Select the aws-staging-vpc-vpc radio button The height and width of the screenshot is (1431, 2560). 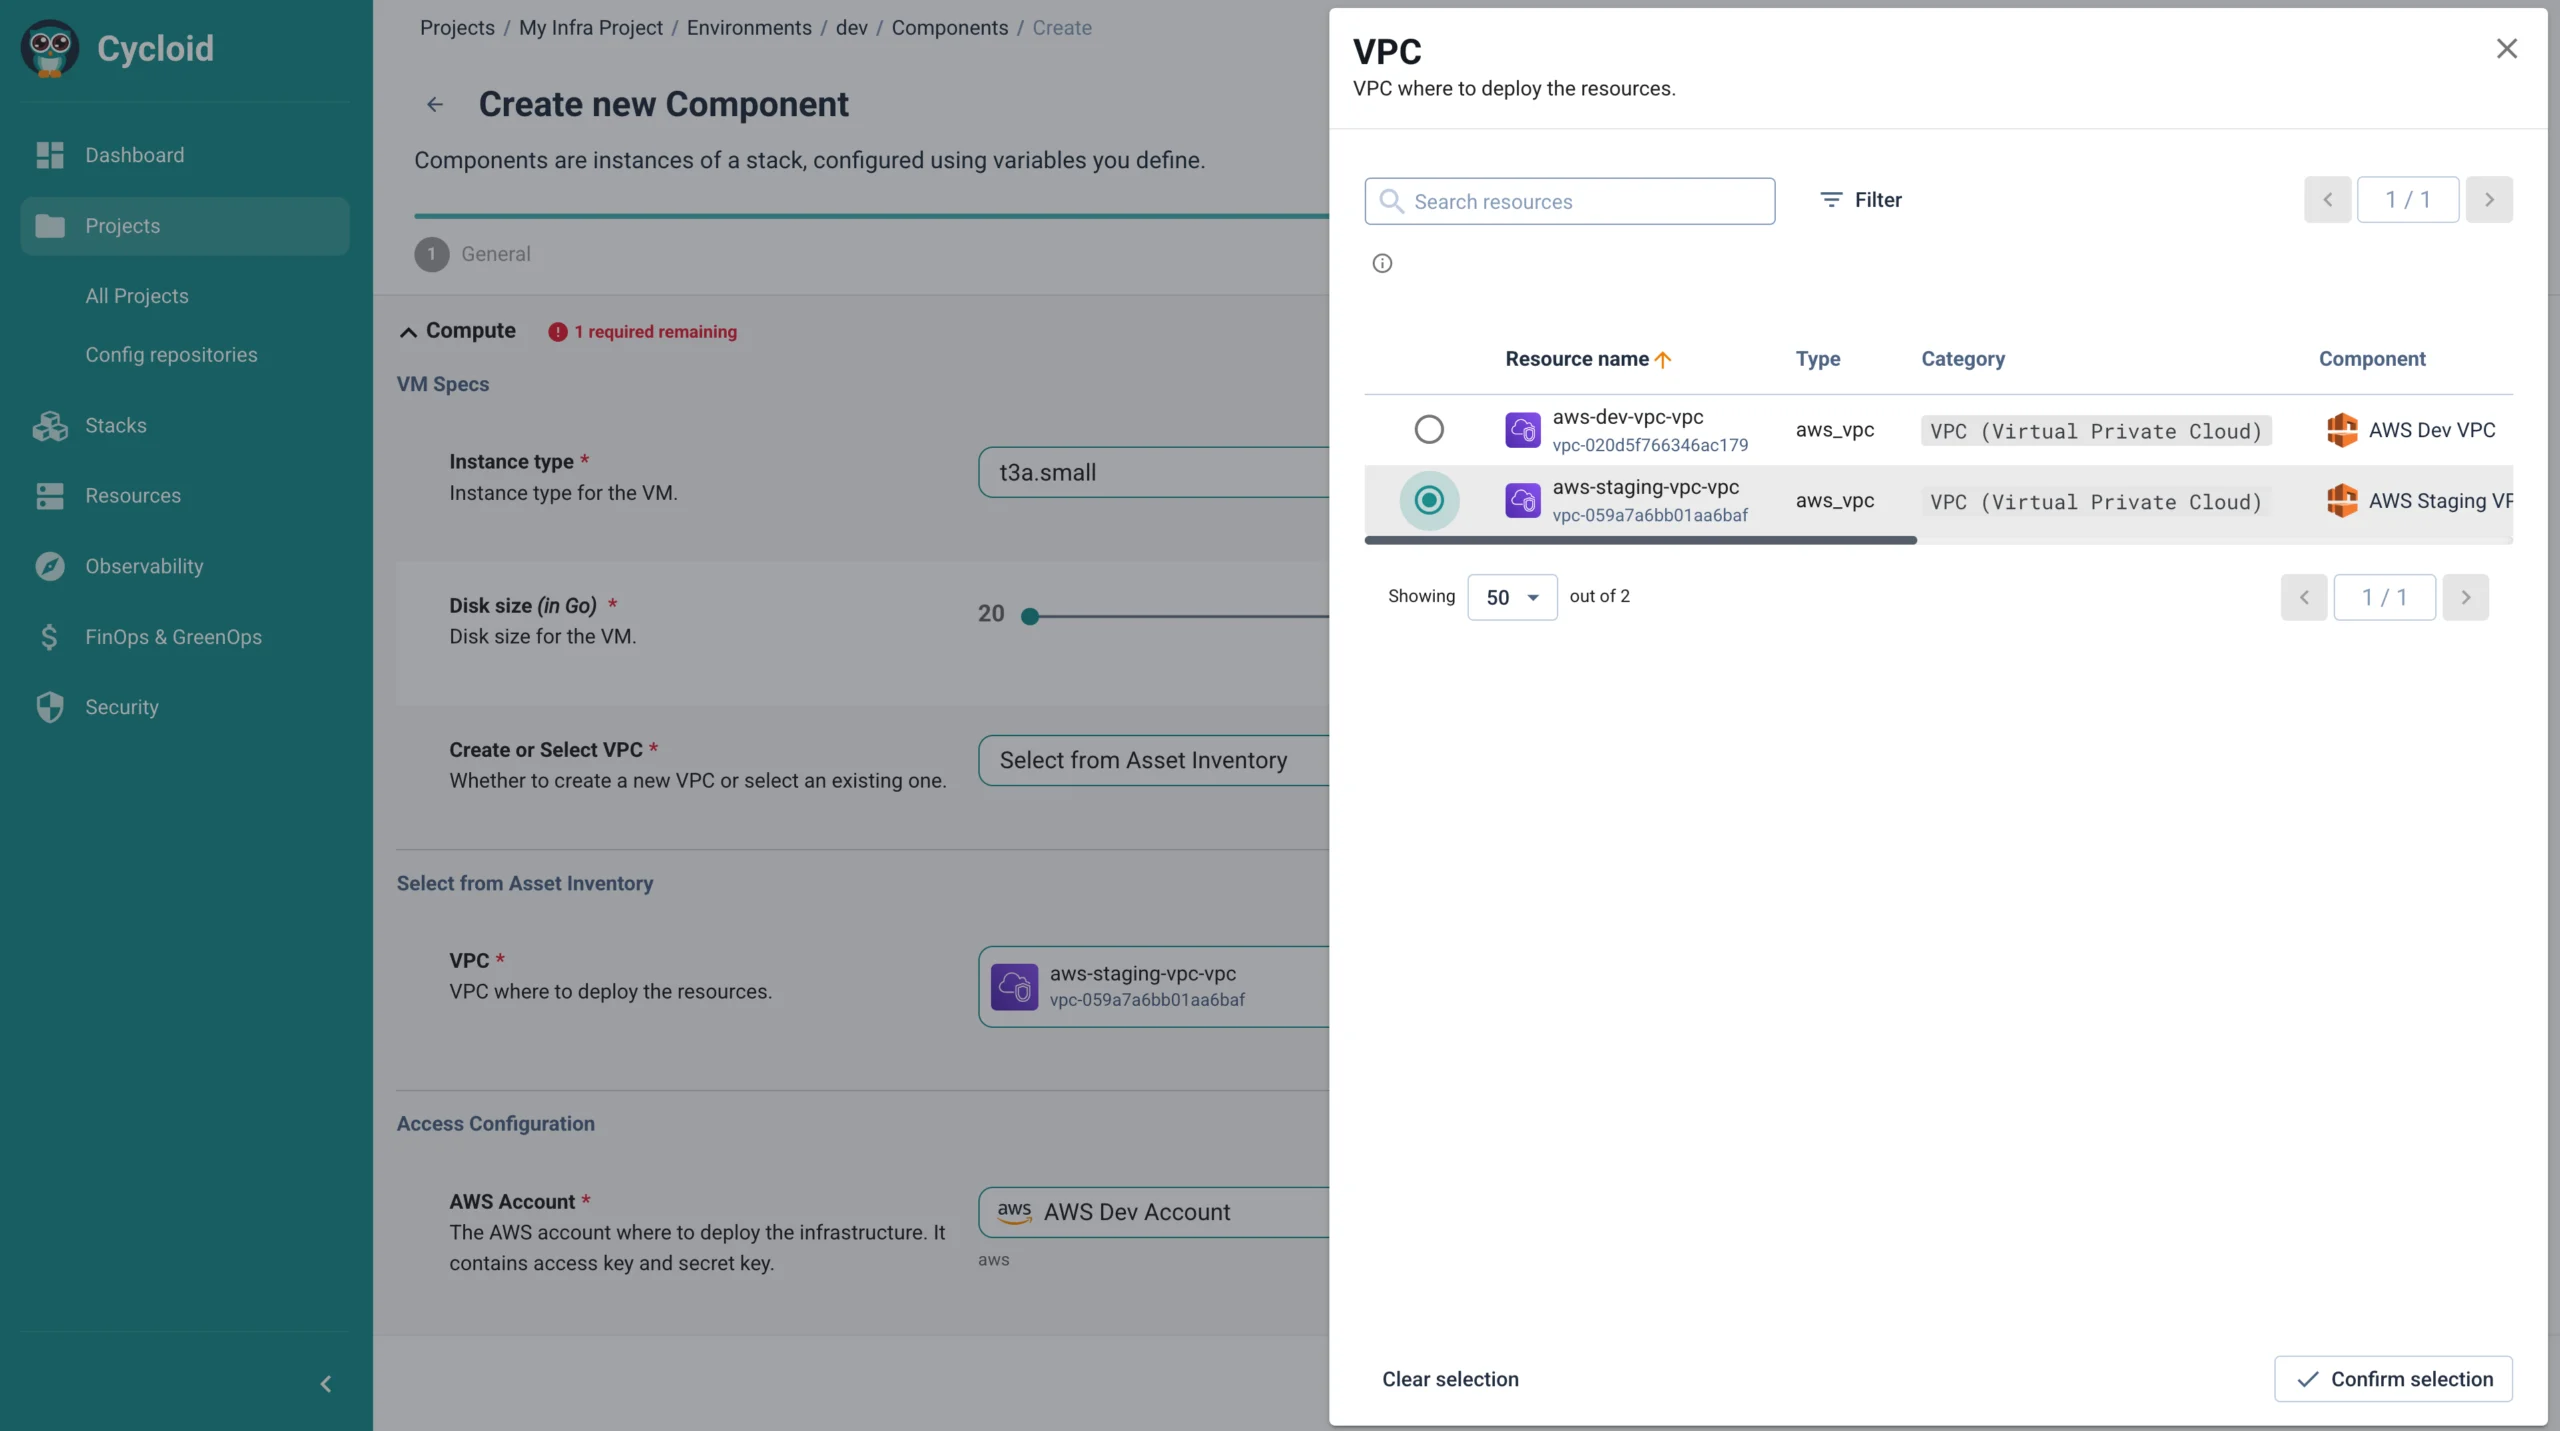(x=1429, y=500)
